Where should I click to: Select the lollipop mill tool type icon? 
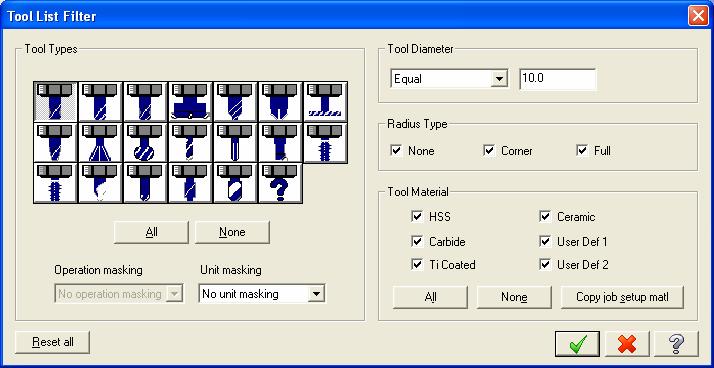[145, 143]
